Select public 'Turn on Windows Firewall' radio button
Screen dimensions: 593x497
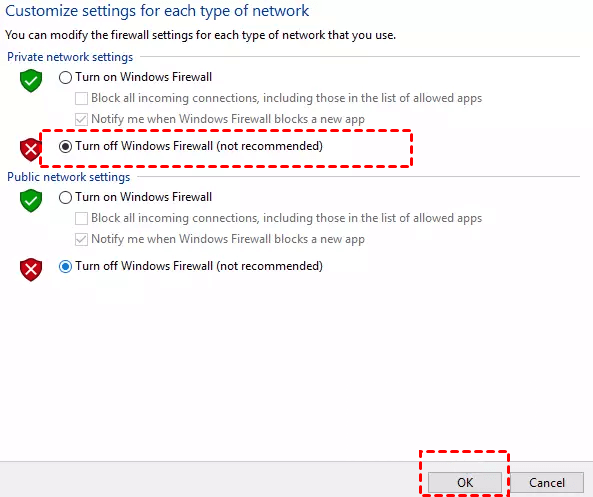(x=65, y=197)
